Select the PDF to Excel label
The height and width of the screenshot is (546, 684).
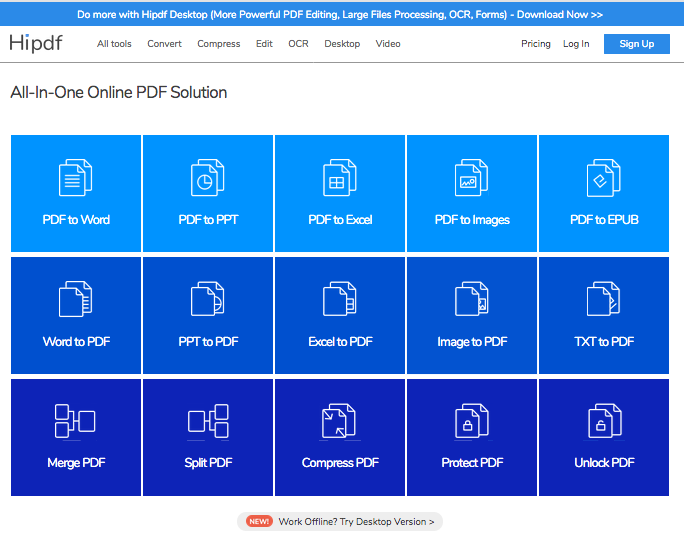[x=340, y=219]
